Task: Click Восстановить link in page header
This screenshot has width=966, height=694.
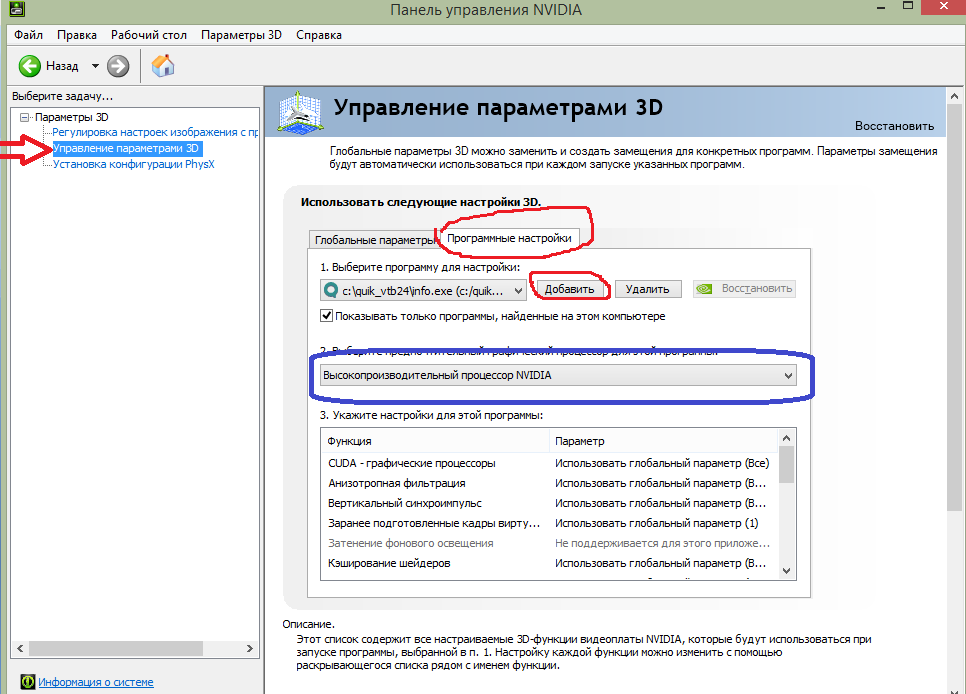Action: tap(894, 126)
